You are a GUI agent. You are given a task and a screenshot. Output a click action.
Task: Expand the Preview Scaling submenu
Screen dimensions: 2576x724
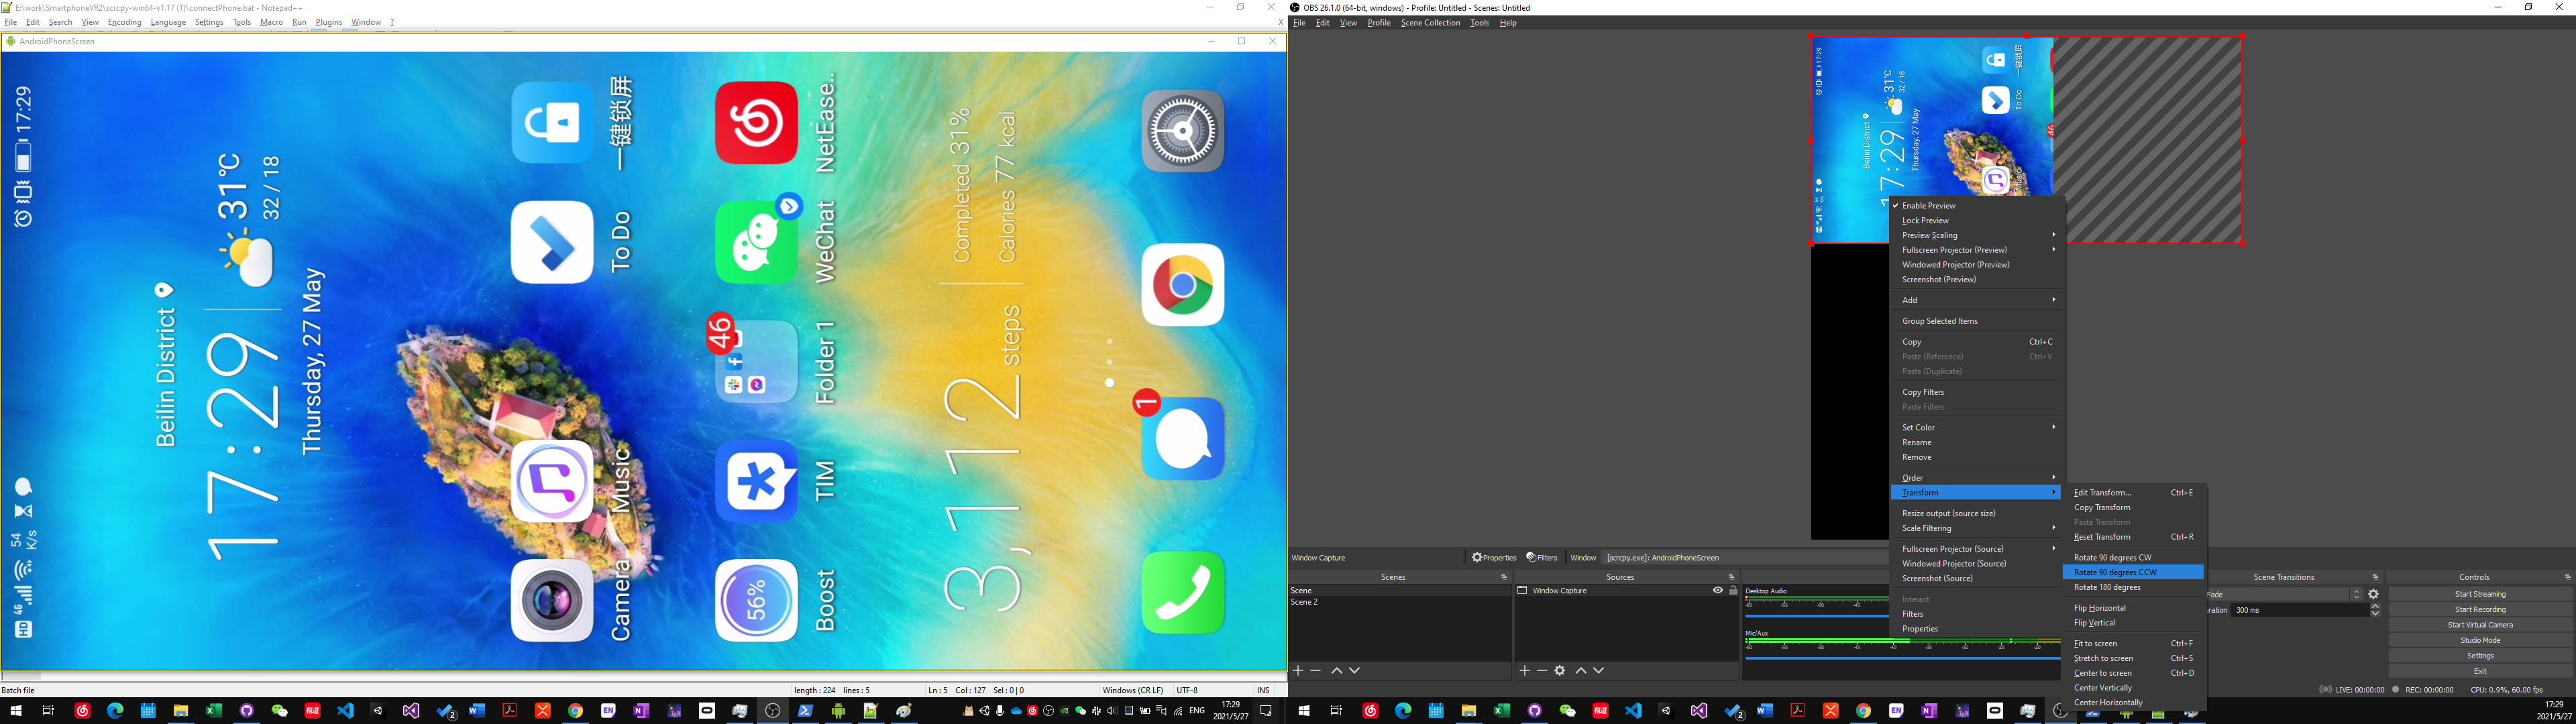click(x=1977, y=236)
